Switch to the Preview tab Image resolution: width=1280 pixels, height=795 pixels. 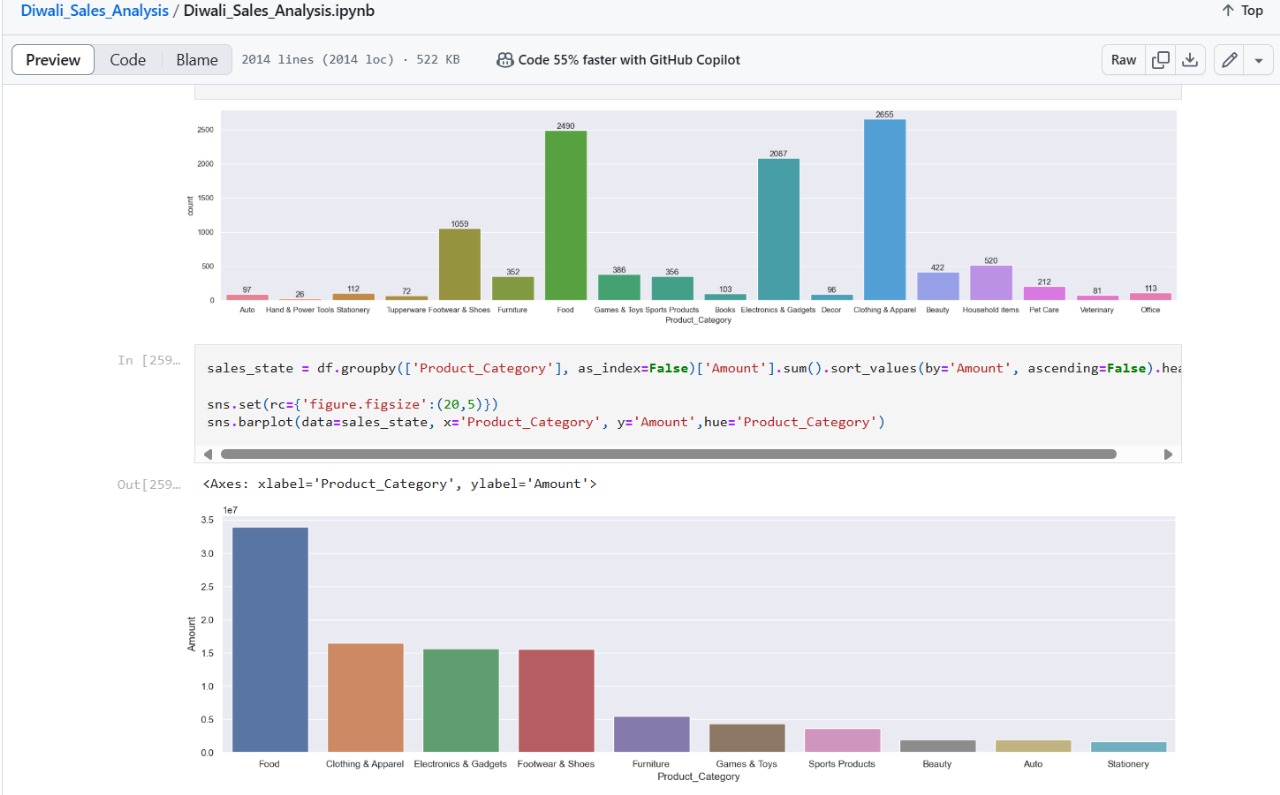(x=53, y=60)
